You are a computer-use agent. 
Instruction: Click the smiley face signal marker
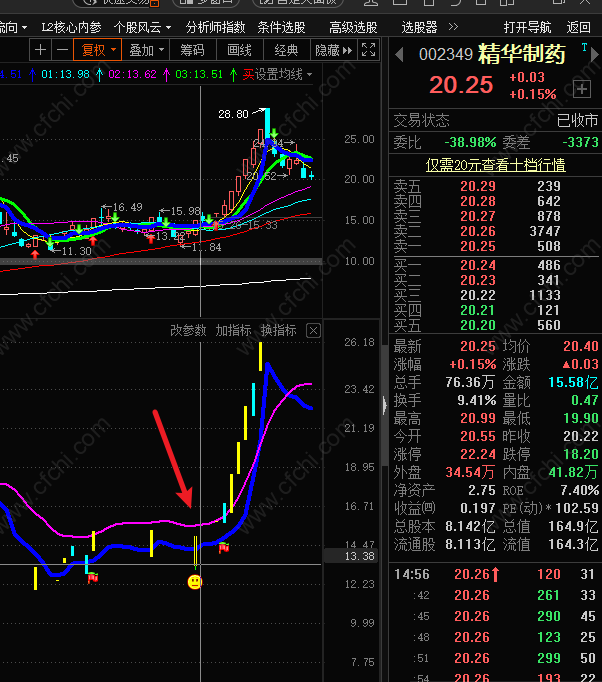click(194, 582)
